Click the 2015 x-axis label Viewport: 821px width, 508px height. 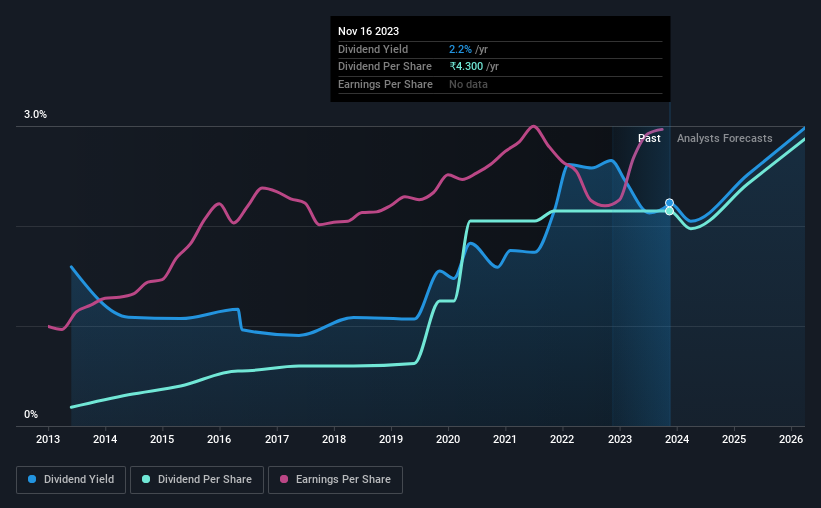coord(162,439)
